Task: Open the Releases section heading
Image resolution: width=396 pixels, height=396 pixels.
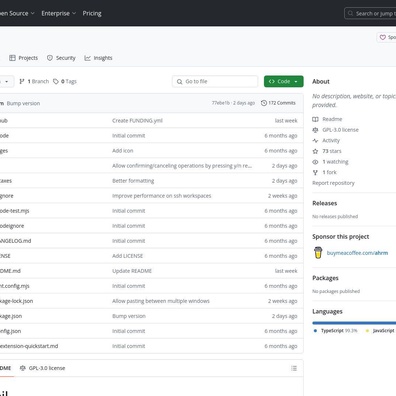Action: 325,203
